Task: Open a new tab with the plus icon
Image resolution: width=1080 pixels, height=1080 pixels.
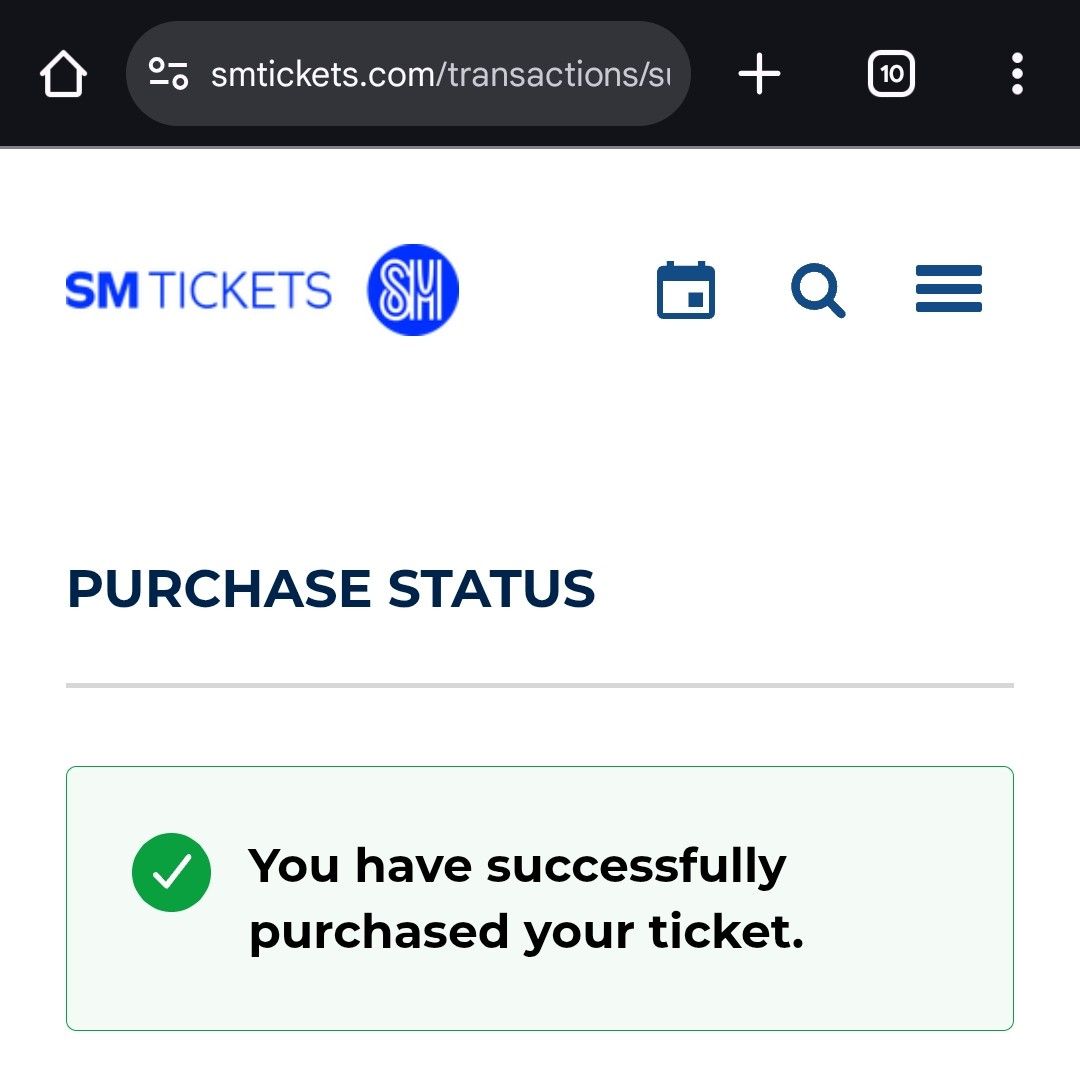Action: [x=759, y=74]
